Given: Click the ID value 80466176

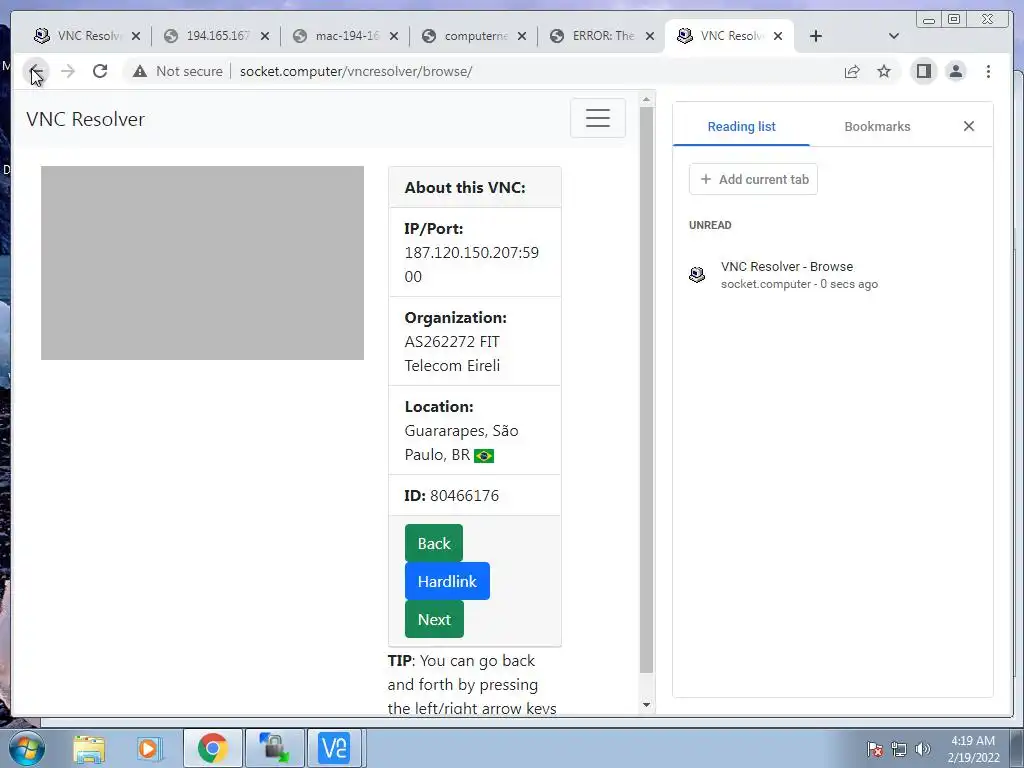Looking at the screenshot, I should [x=464, y=496].
